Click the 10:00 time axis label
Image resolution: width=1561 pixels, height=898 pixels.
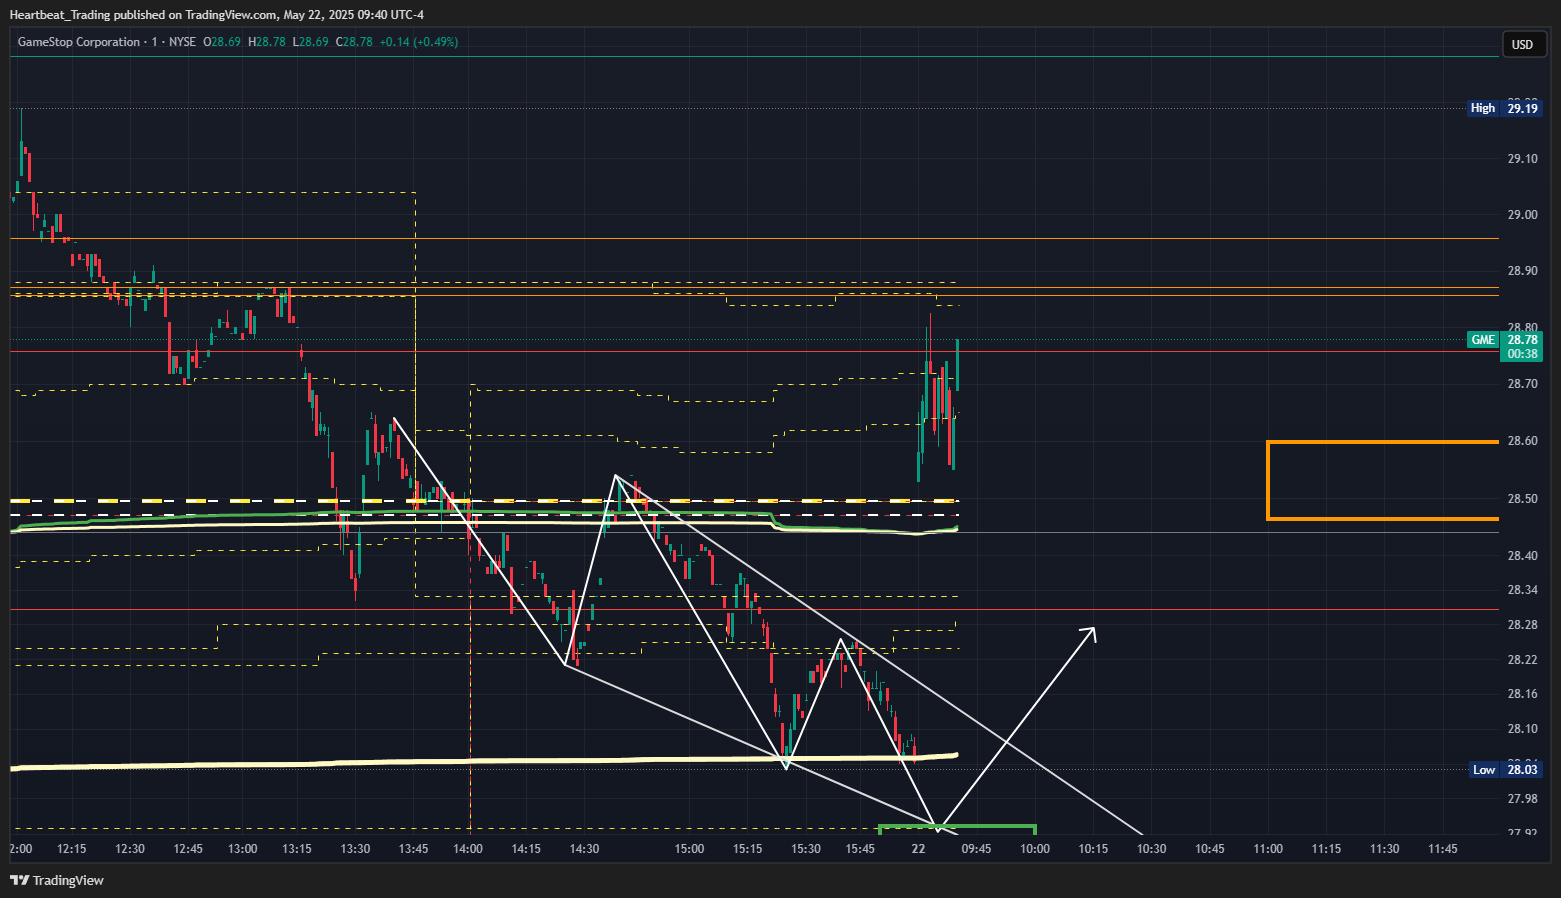point(1035,849)
